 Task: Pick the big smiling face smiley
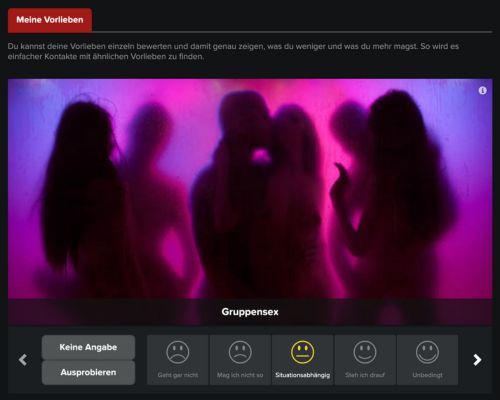[427, 352]
